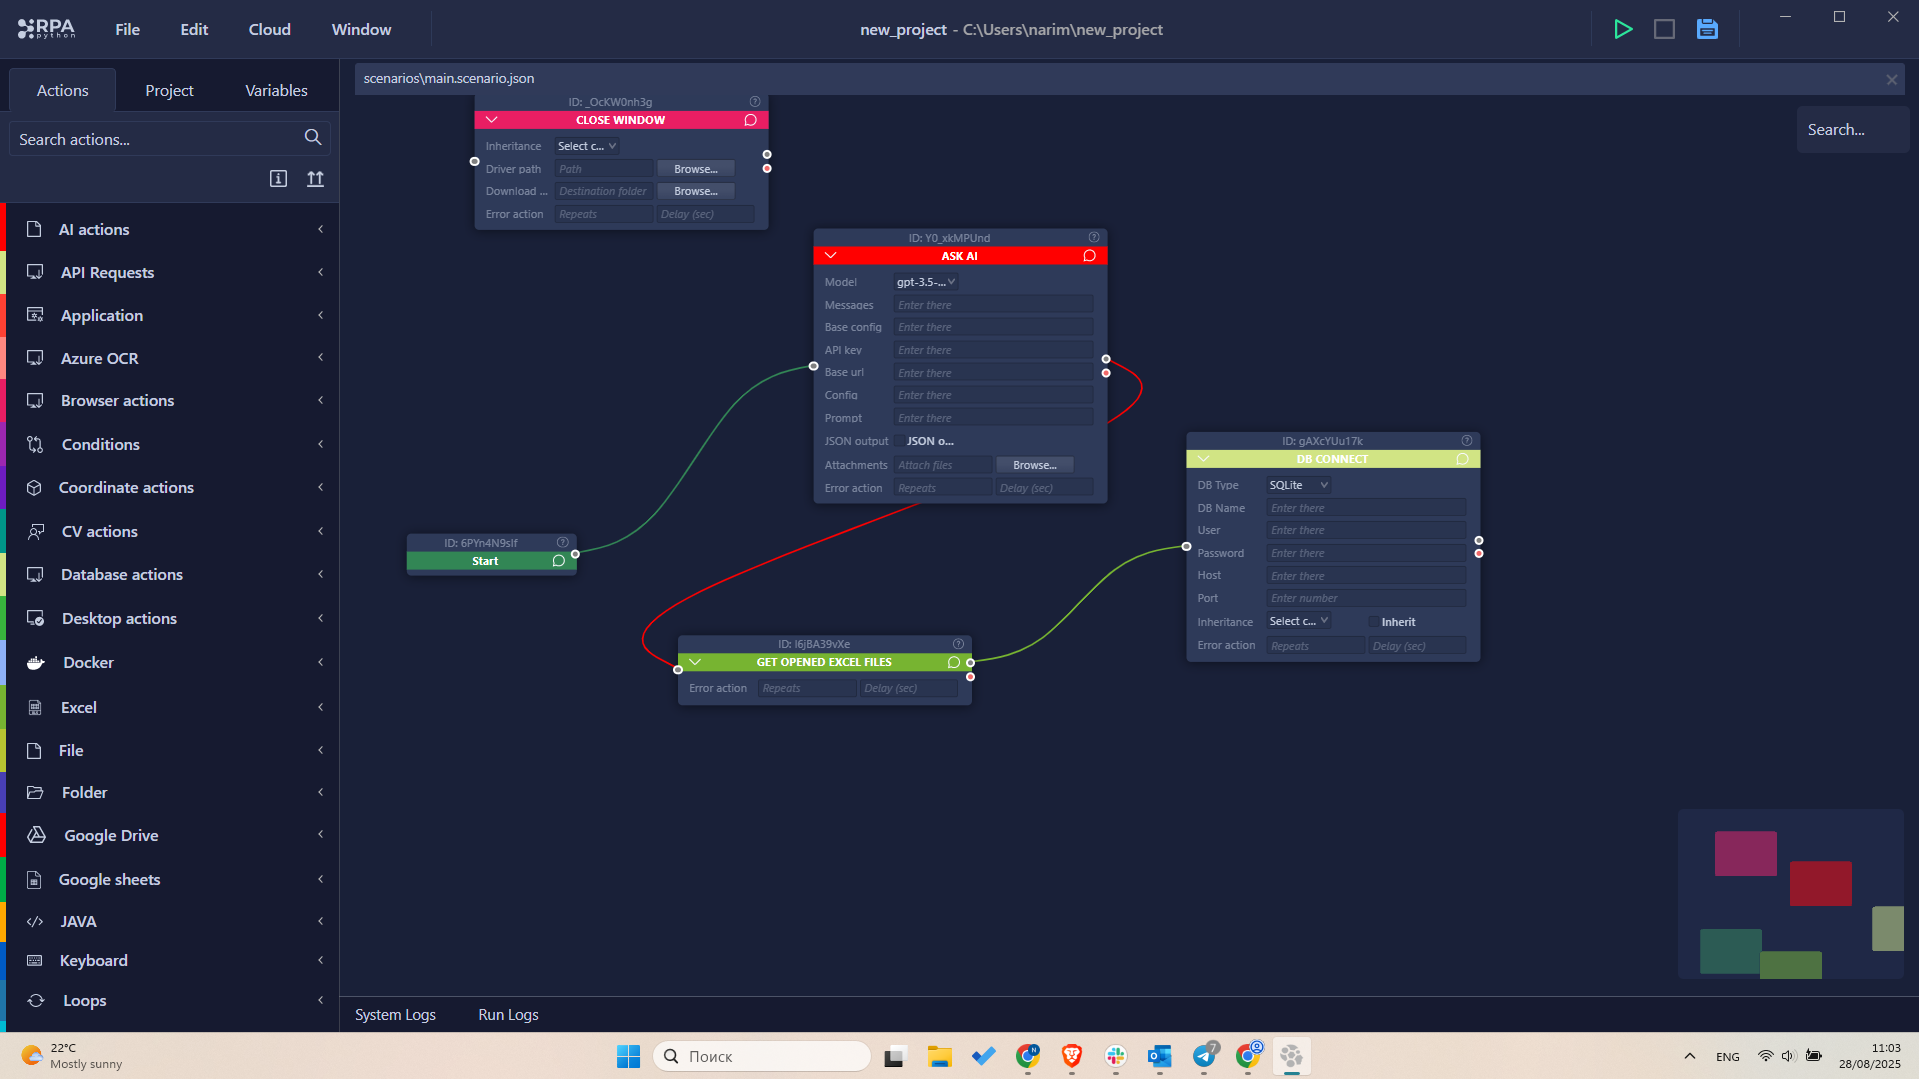Viewport: 1919px width, 1079px height.
Task: Open help icon on Ask AI node
Action: tap(1094, 238)
